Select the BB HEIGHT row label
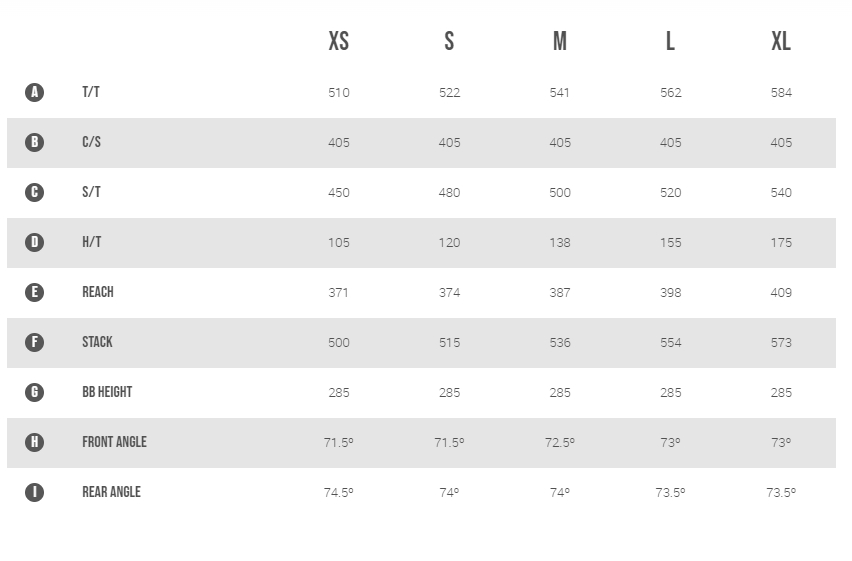 tap(107, 392)
